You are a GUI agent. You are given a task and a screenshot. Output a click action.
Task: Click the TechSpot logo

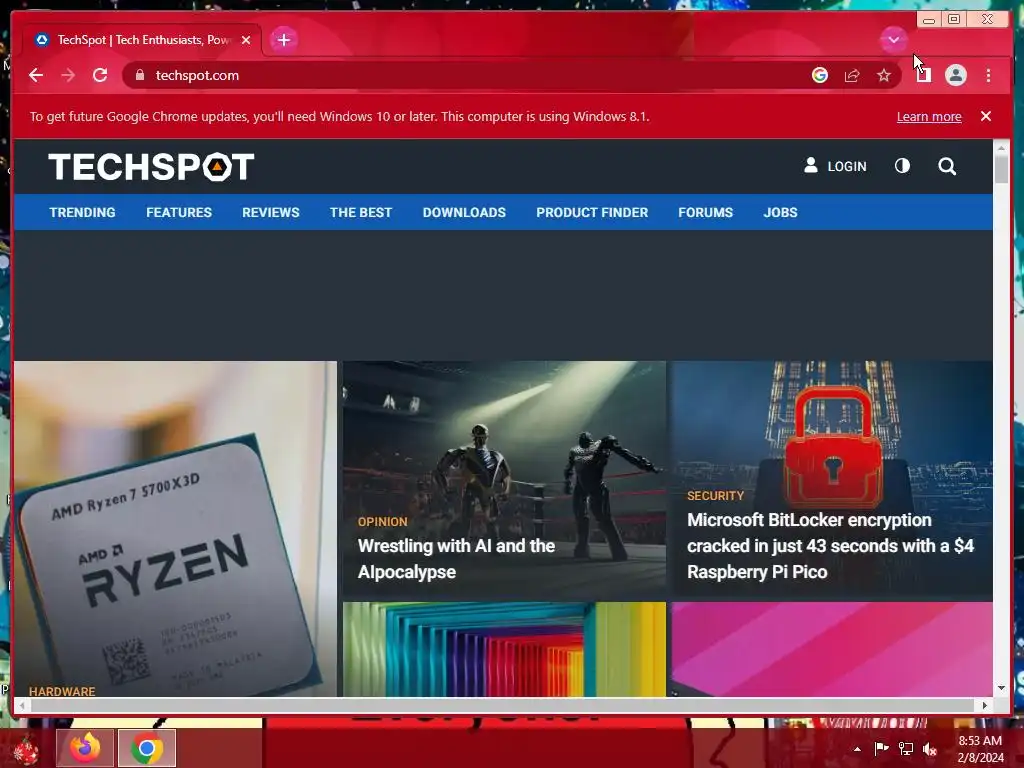pos(151,167)
